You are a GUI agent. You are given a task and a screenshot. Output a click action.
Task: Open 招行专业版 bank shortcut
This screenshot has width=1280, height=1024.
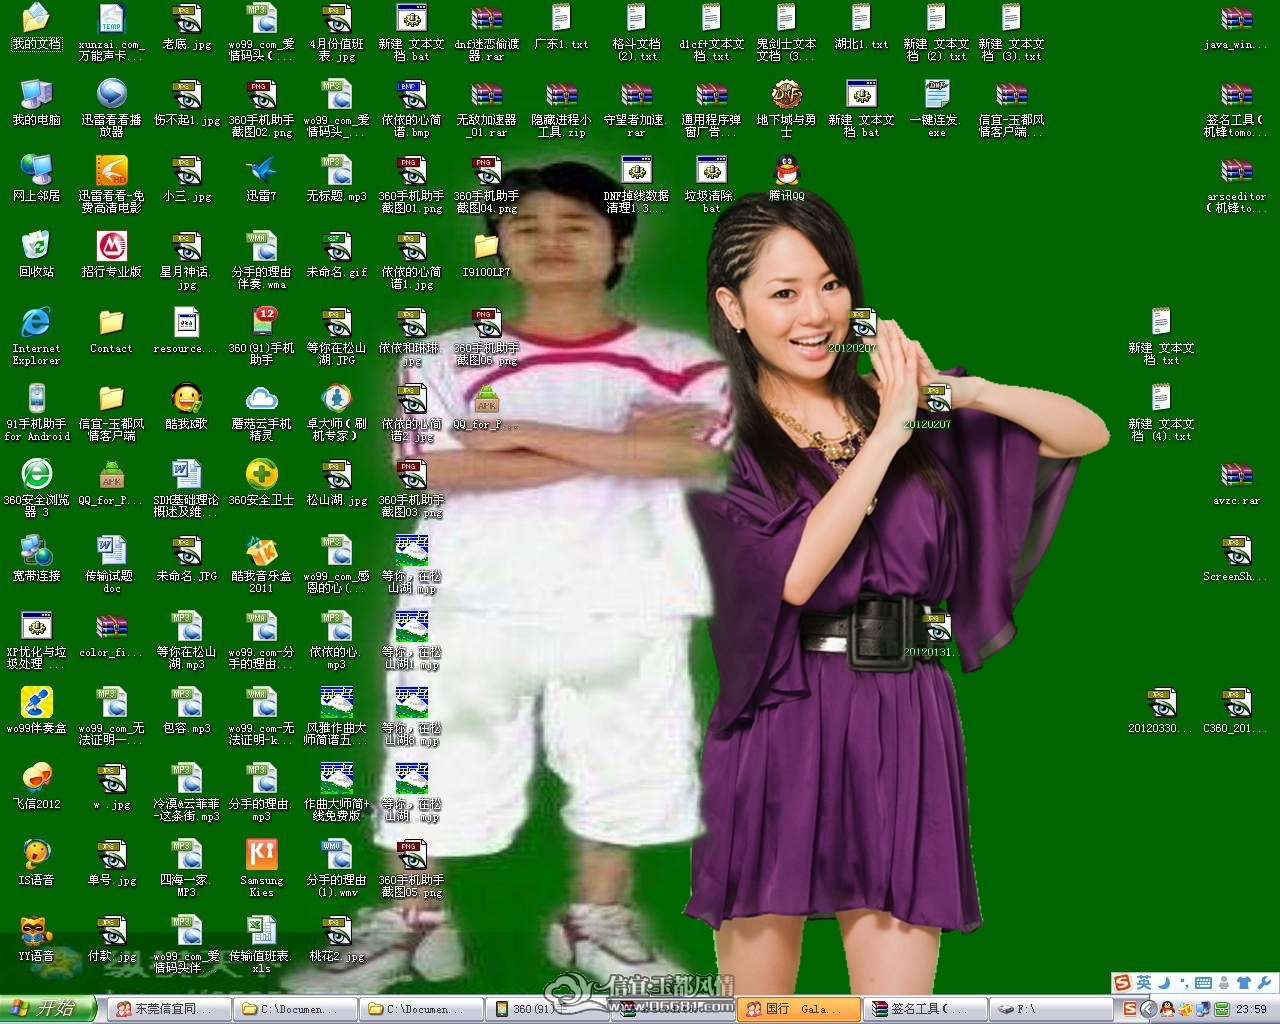pos(111,254)
